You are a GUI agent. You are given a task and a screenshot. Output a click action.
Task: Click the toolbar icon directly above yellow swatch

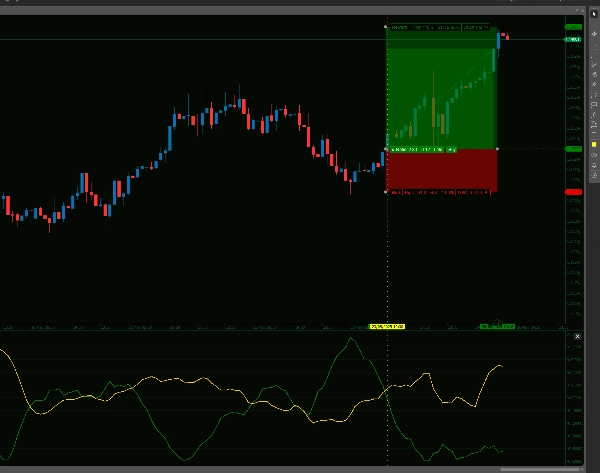pyautogui.click(x=593, y=131)
